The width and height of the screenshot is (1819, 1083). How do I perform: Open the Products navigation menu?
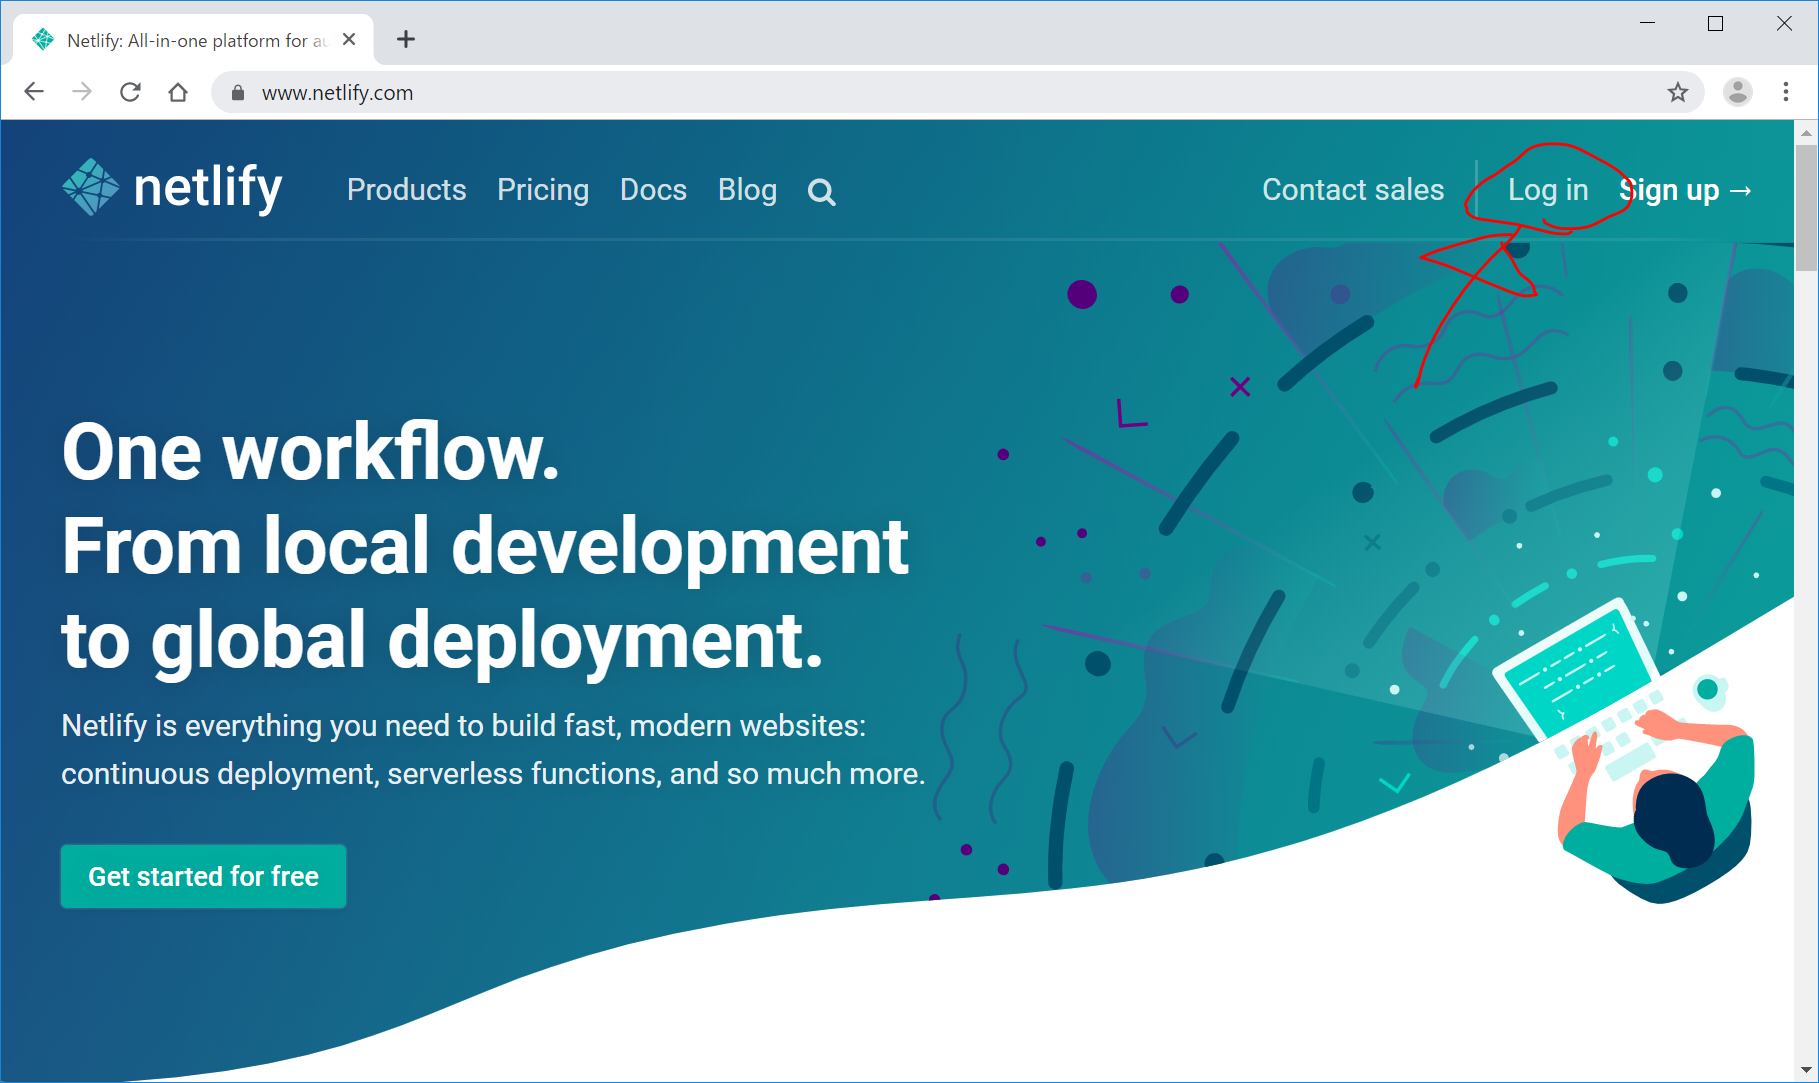(x=406, y=190)
